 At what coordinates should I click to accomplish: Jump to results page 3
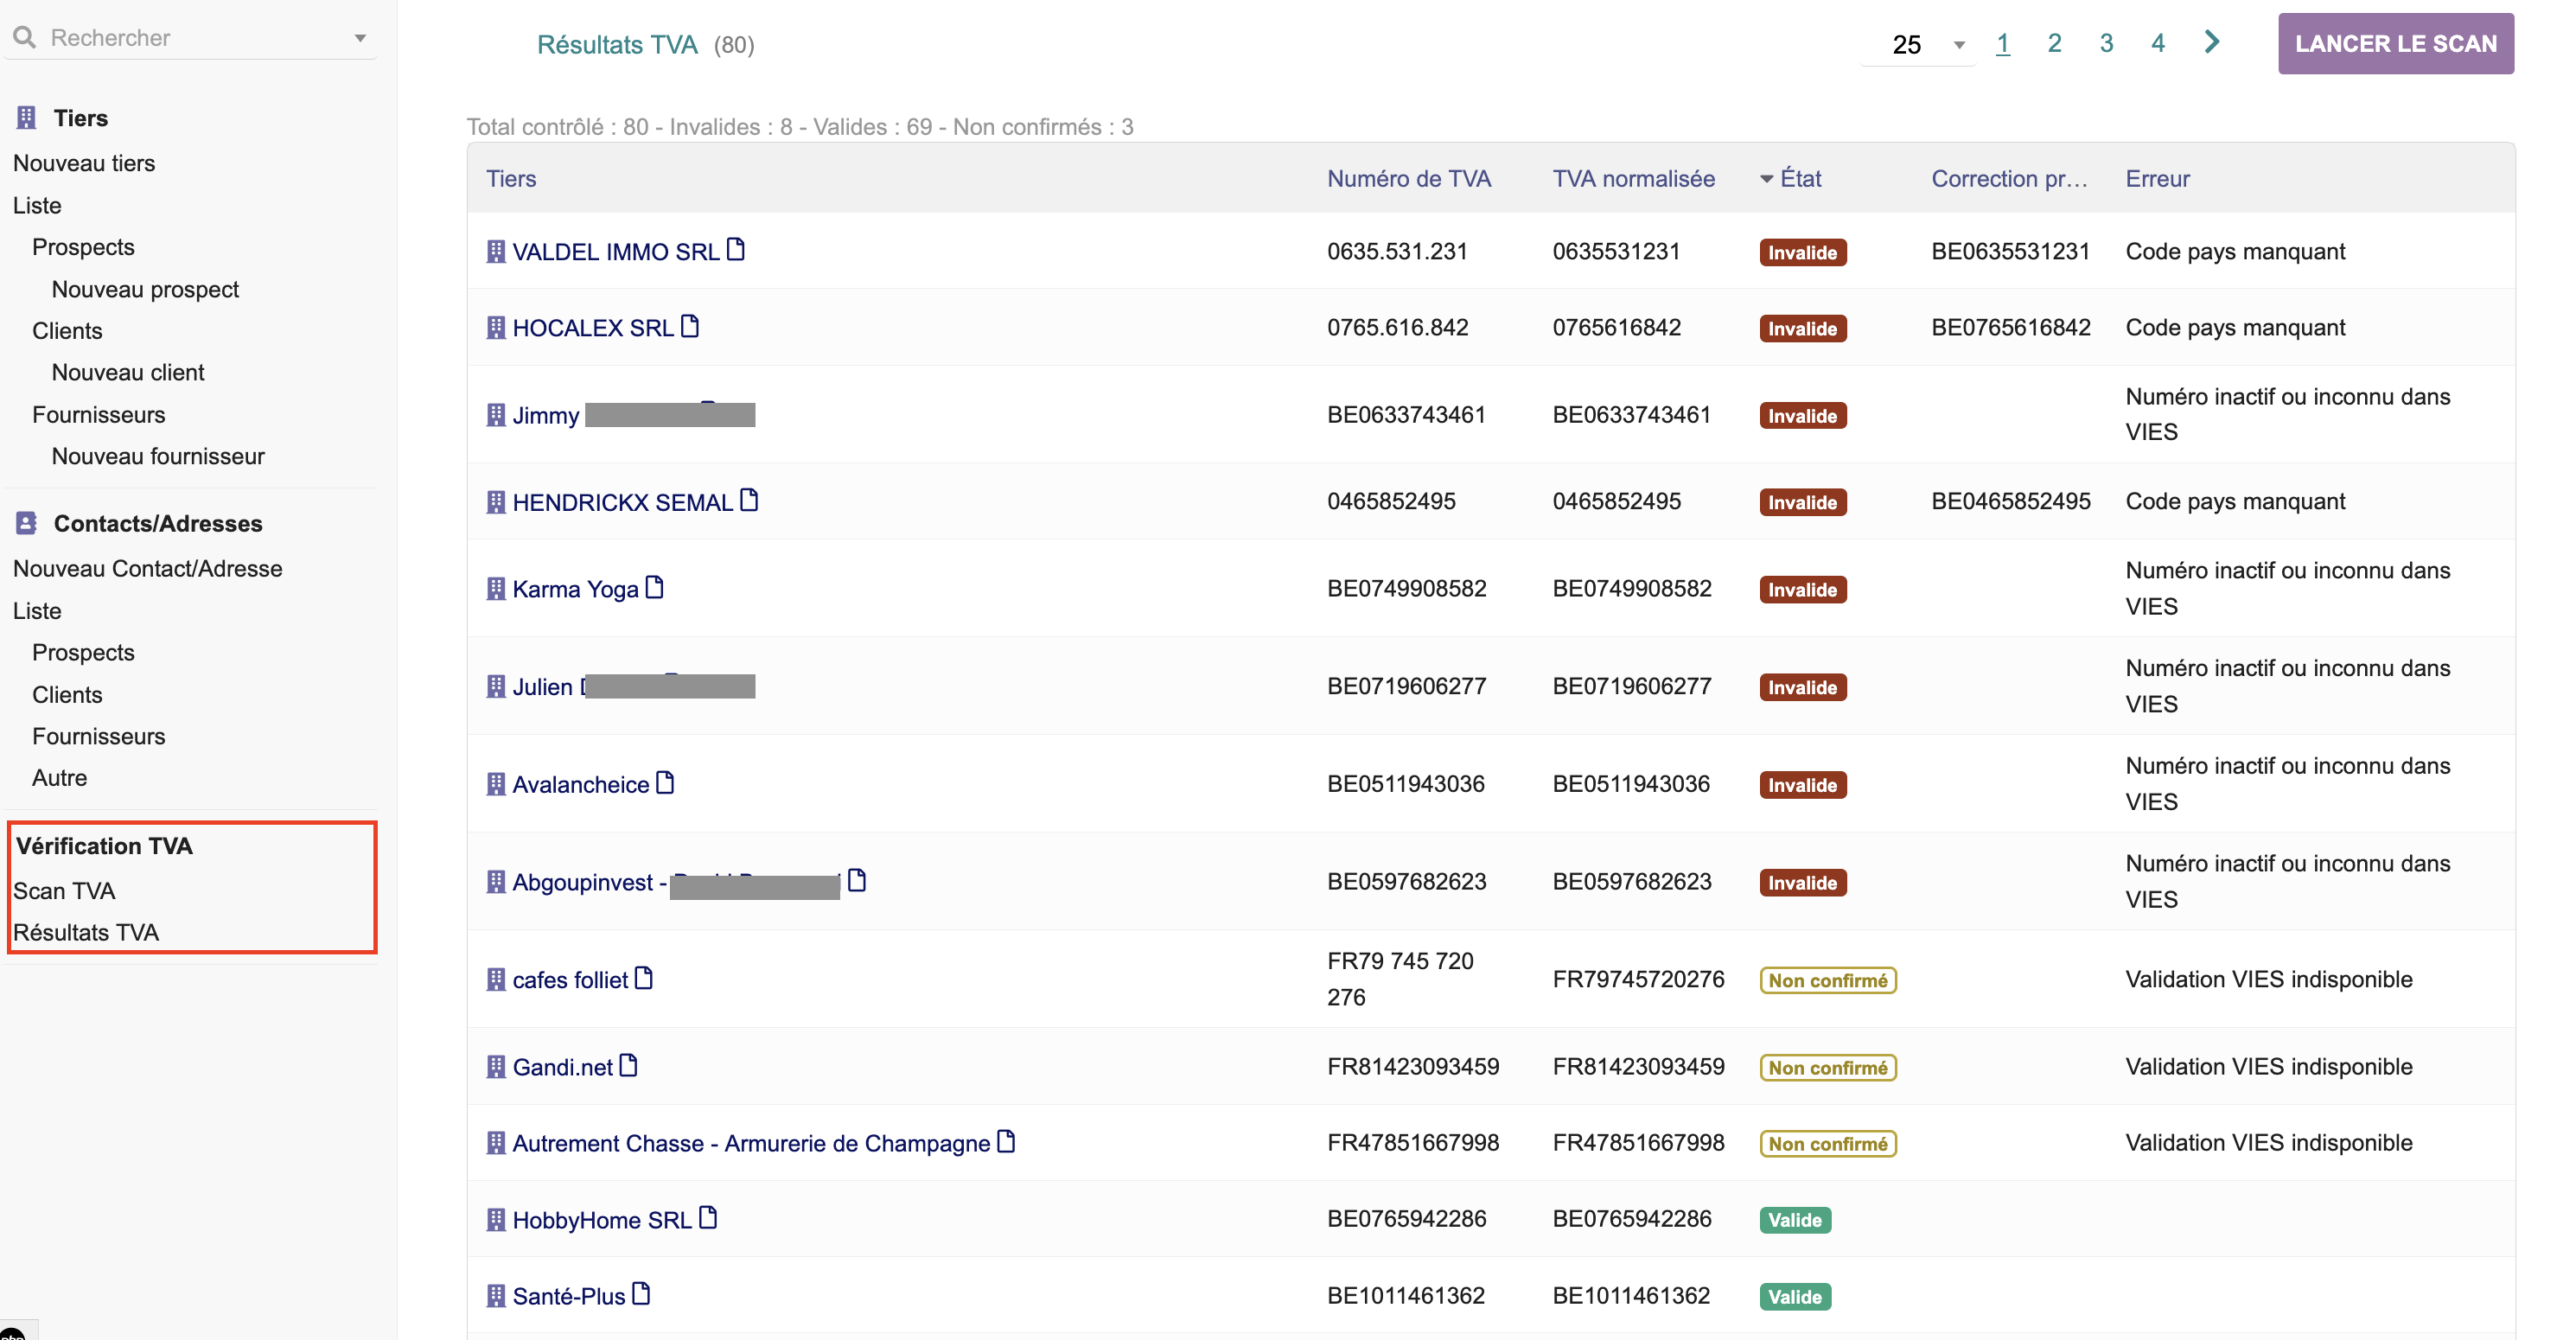click(x=2105, y=43)
